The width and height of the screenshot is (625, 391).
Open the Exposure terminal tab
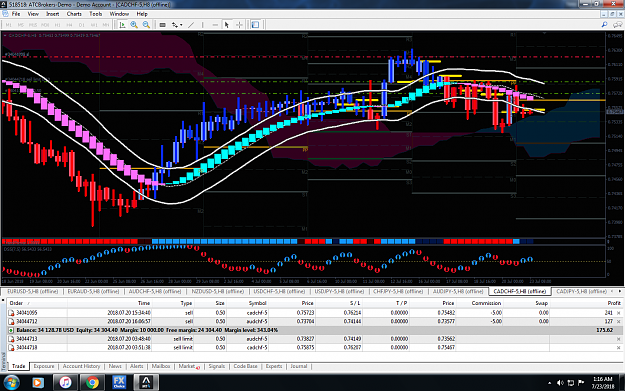tap(44, 366)
